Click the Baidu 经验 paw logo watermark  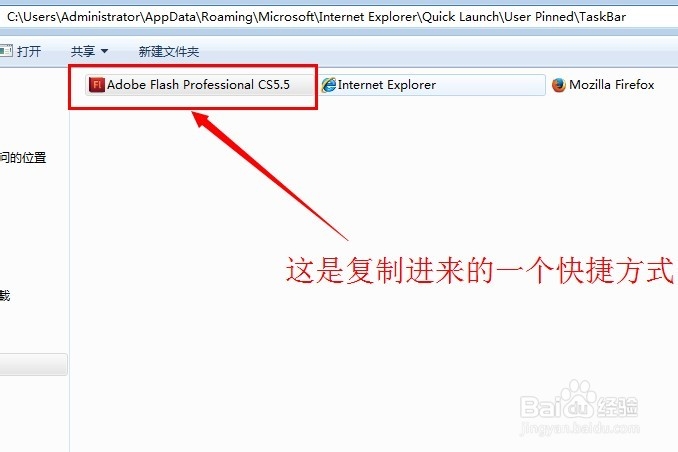coord(579,401)
